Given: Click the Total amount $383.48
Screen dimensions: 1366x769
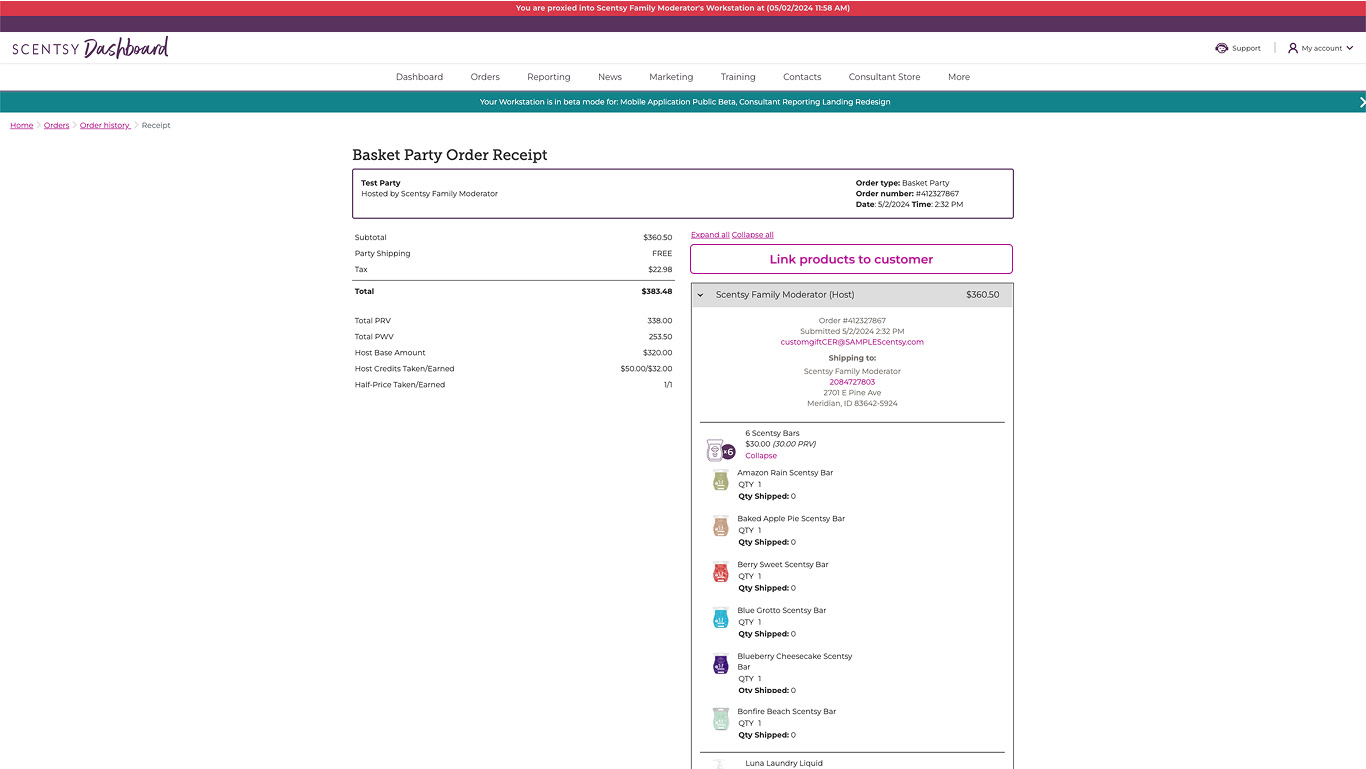Looking at the screenshot, I should pyautogui.click(x=657, y=292).
